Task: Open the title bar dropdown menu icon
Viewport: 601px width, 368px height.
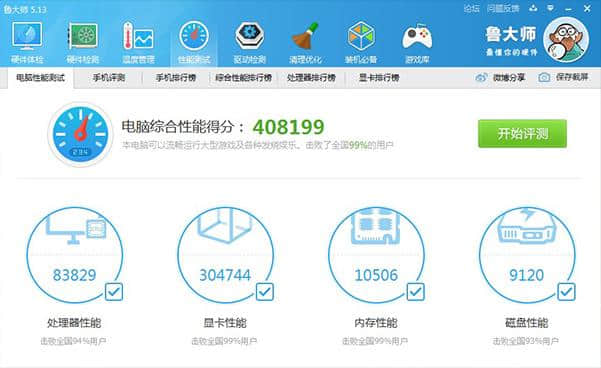Action: (550, 8)
